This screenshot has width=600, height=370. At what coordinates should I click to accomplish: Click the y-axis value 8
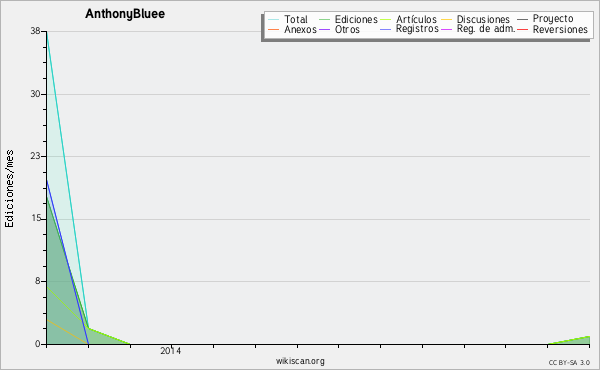point(38,281)
